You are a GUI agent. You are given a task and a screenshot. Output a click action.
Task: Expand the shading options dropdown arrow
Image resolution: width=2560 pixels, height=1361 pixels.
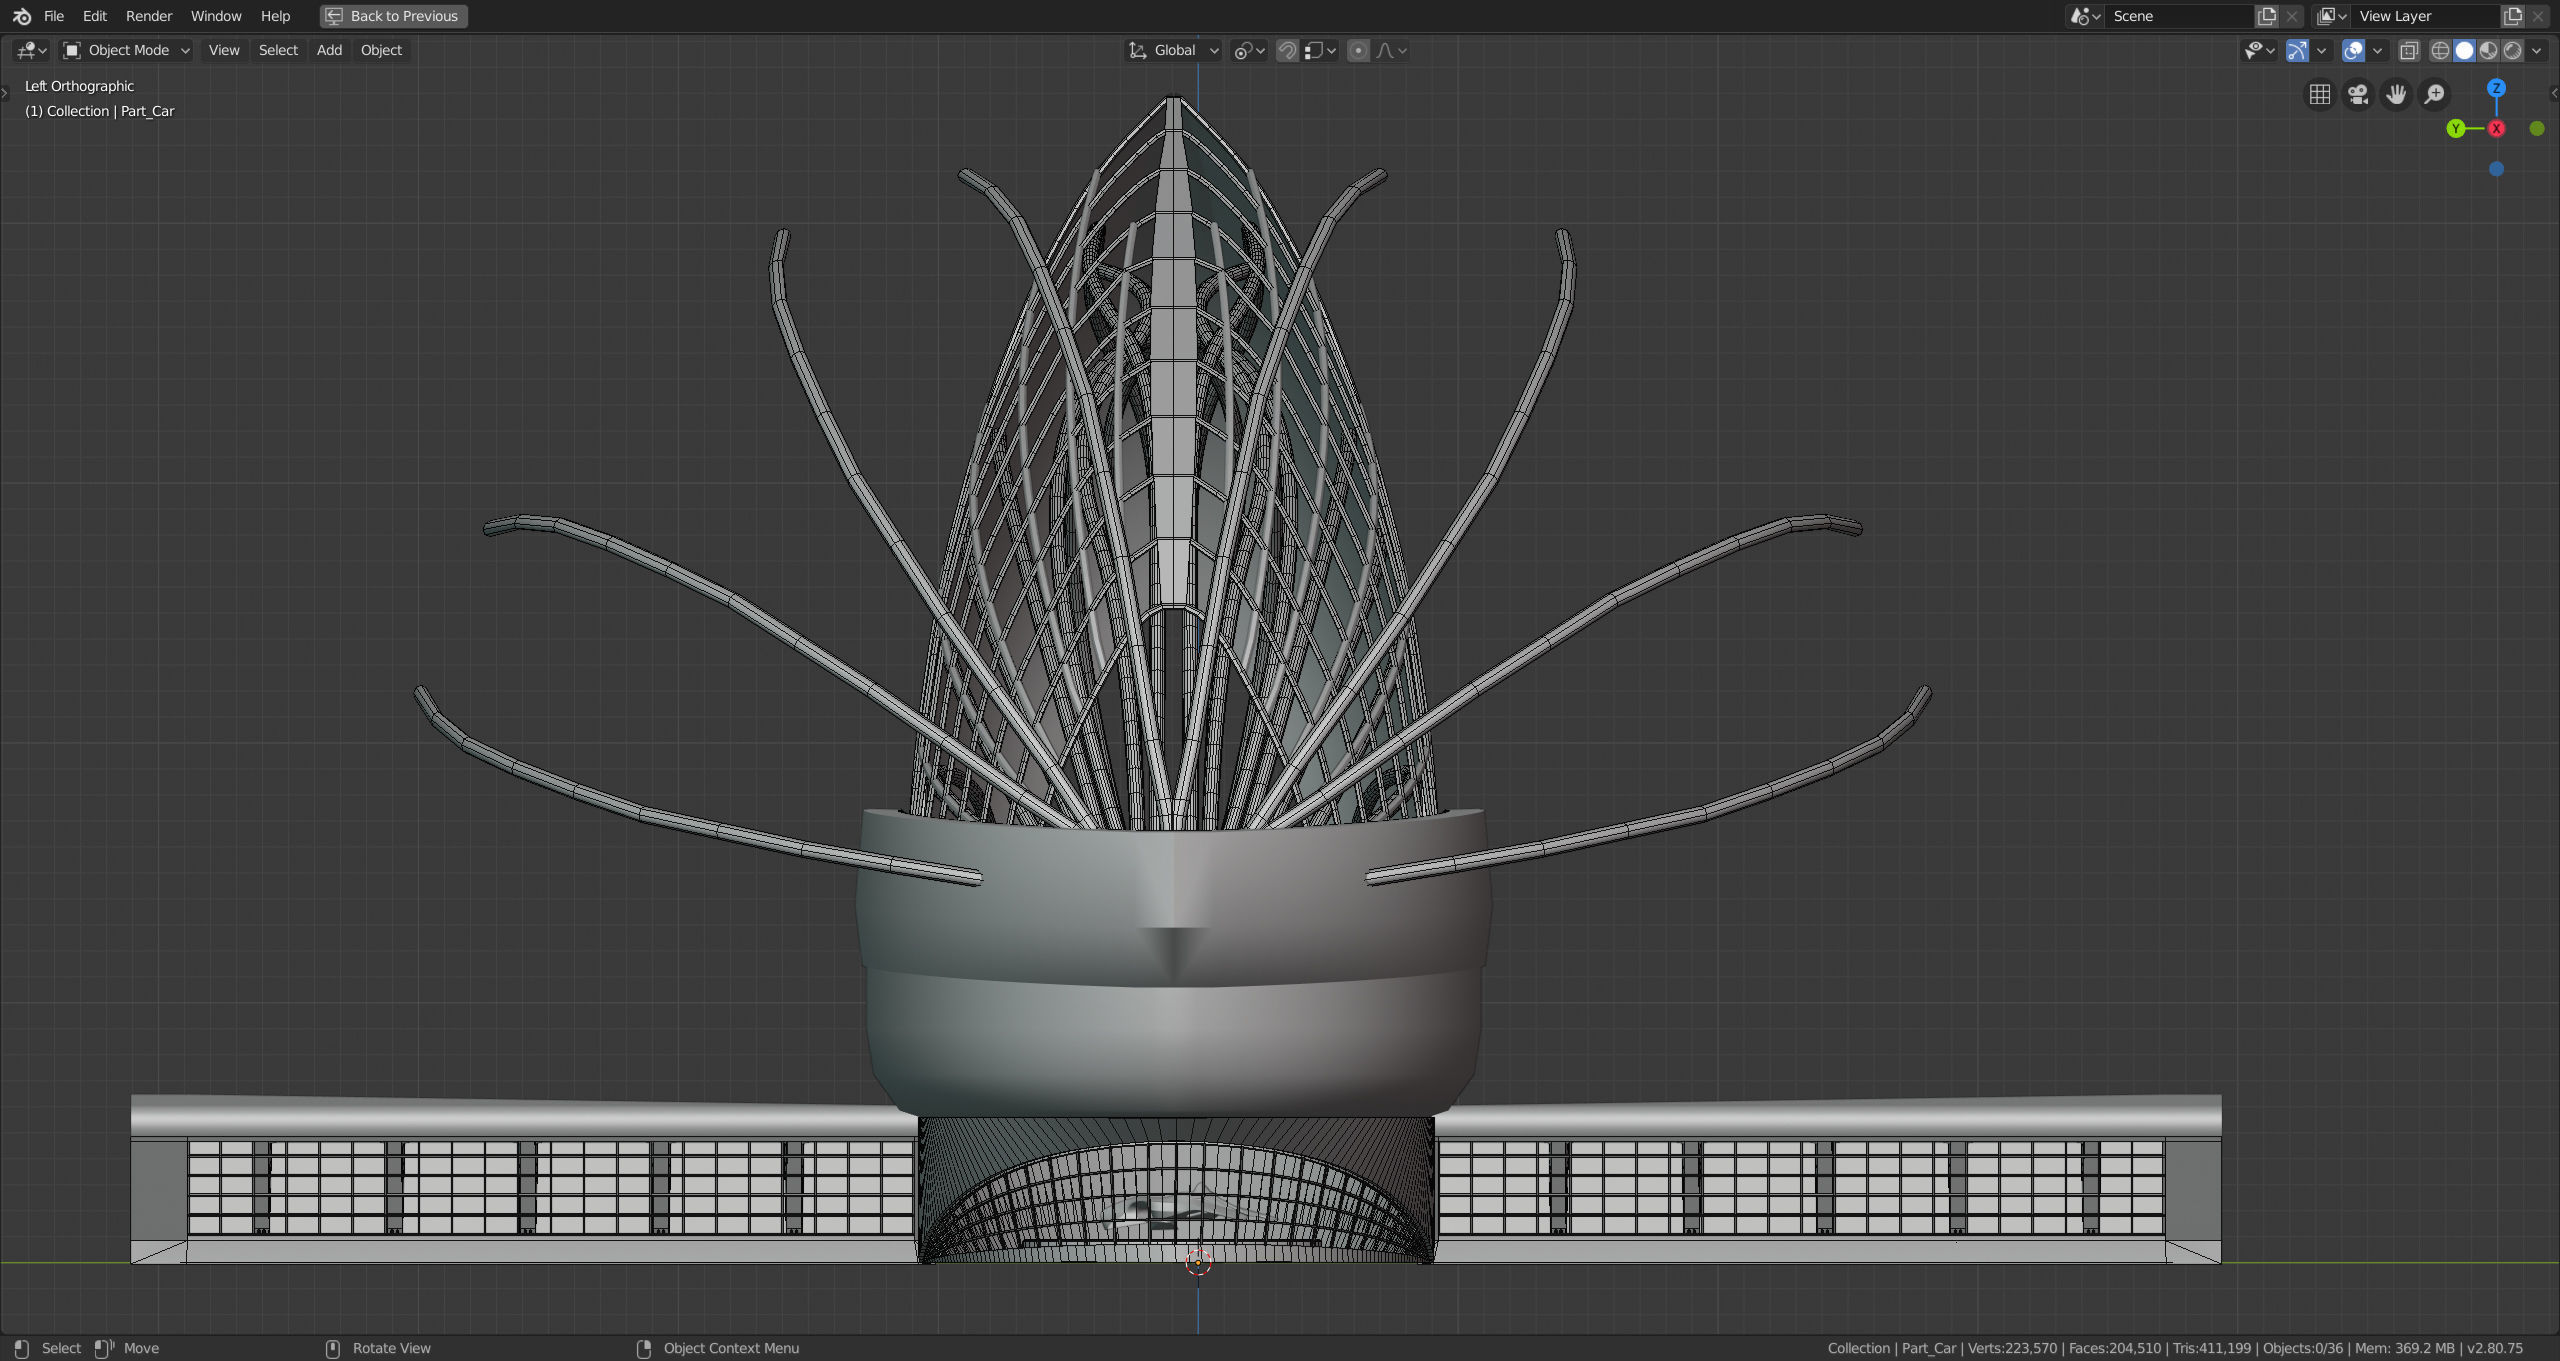pos(2537,50)
